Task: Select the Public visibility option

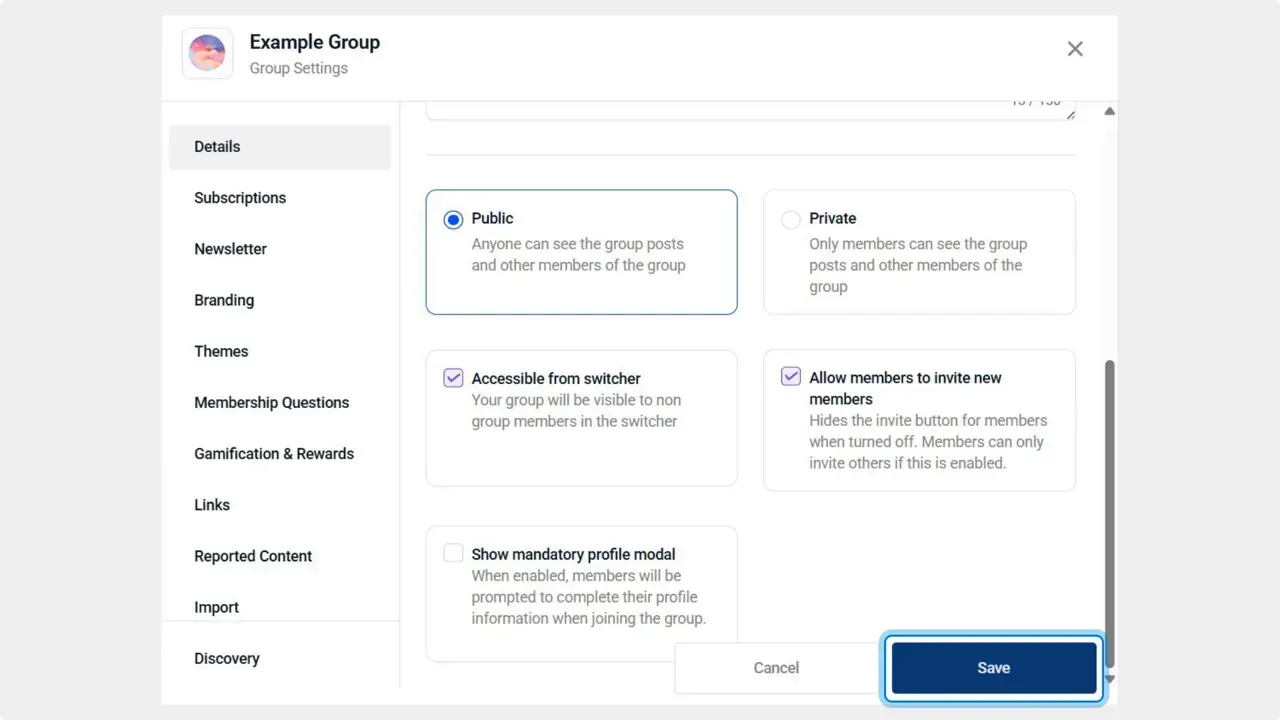Action: coord(453,219)
